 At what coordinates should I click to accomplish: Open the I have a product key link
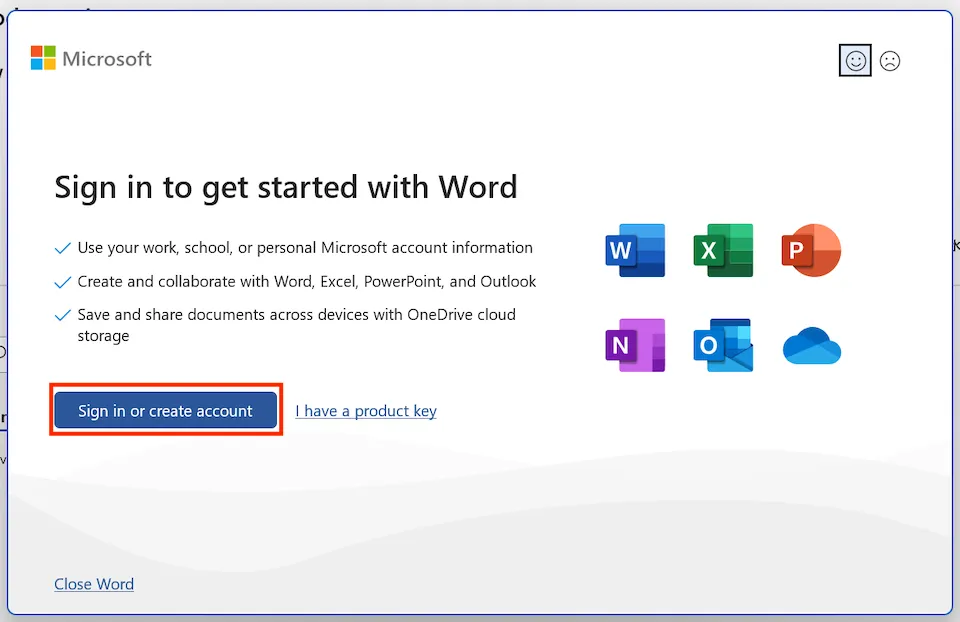tap(366, 411)
